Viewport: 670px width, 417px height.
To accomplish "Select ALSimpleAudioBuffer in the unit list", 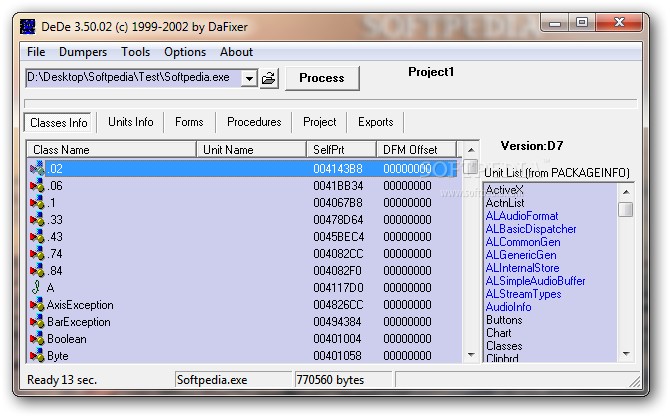I will click(535, 281).
